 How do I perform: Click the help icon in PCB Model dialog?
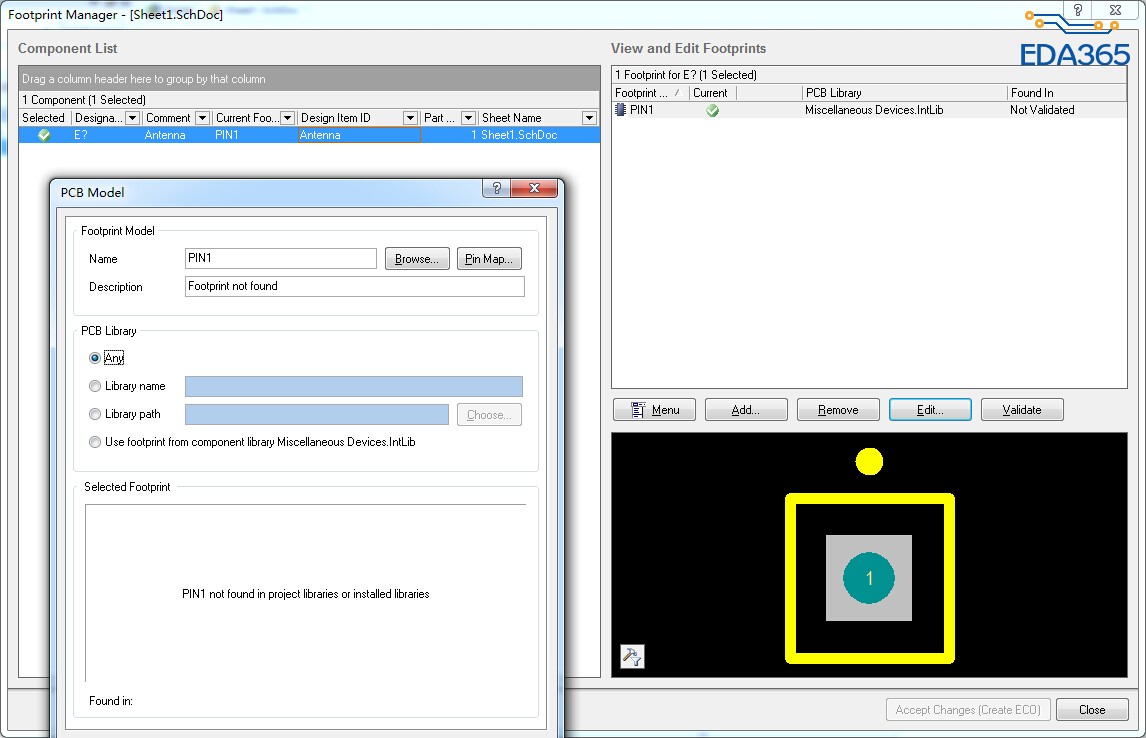pos(496,189)
